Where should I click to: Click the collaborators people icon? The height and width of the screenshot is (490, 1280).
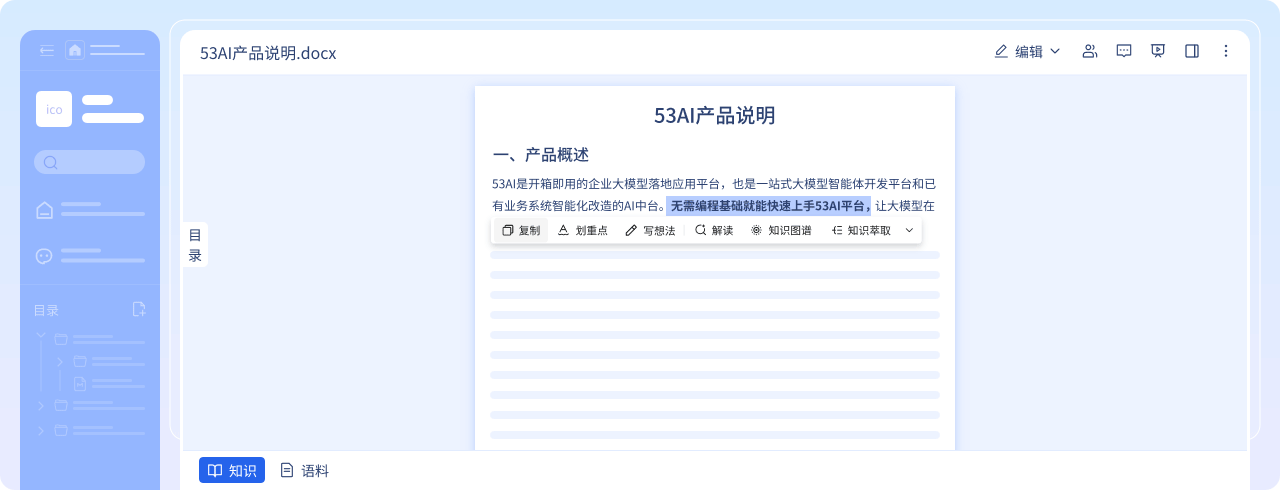tap(1090, 51)
